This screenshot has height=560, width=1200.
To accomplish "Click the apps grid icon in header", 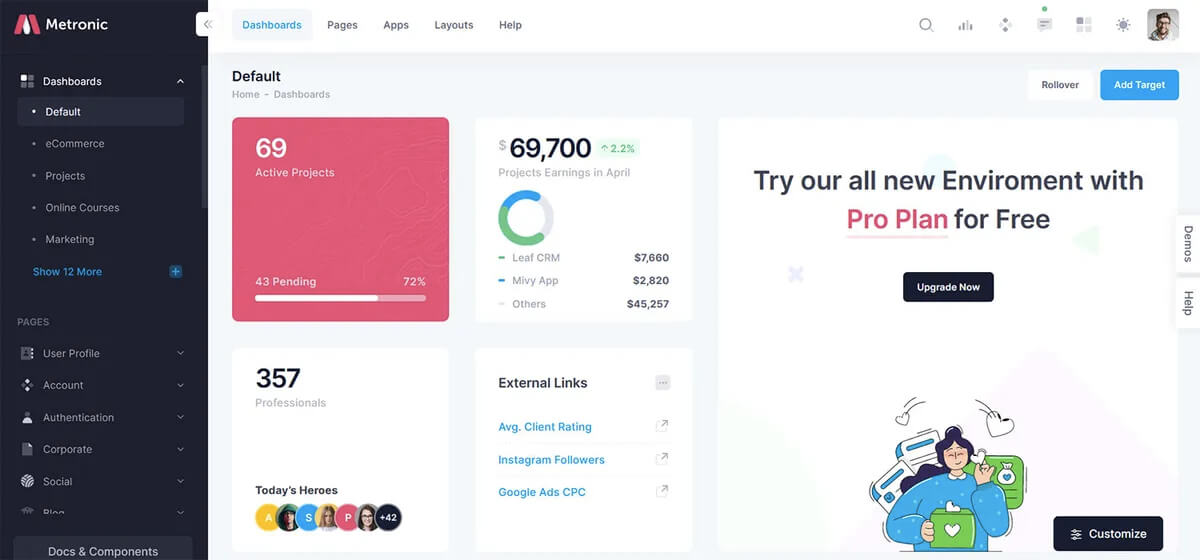I will (x=1083, y=25).
